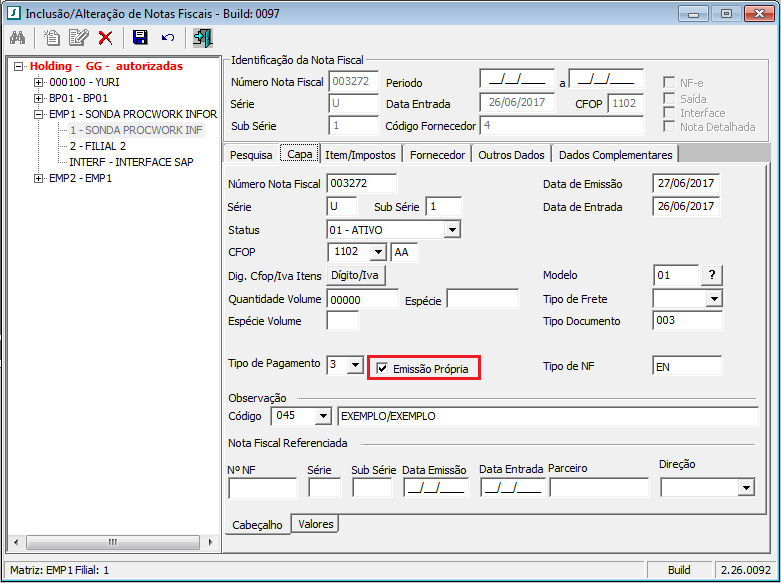Expand the EMP2 - EMP1 tree node

tap(39, 178)
